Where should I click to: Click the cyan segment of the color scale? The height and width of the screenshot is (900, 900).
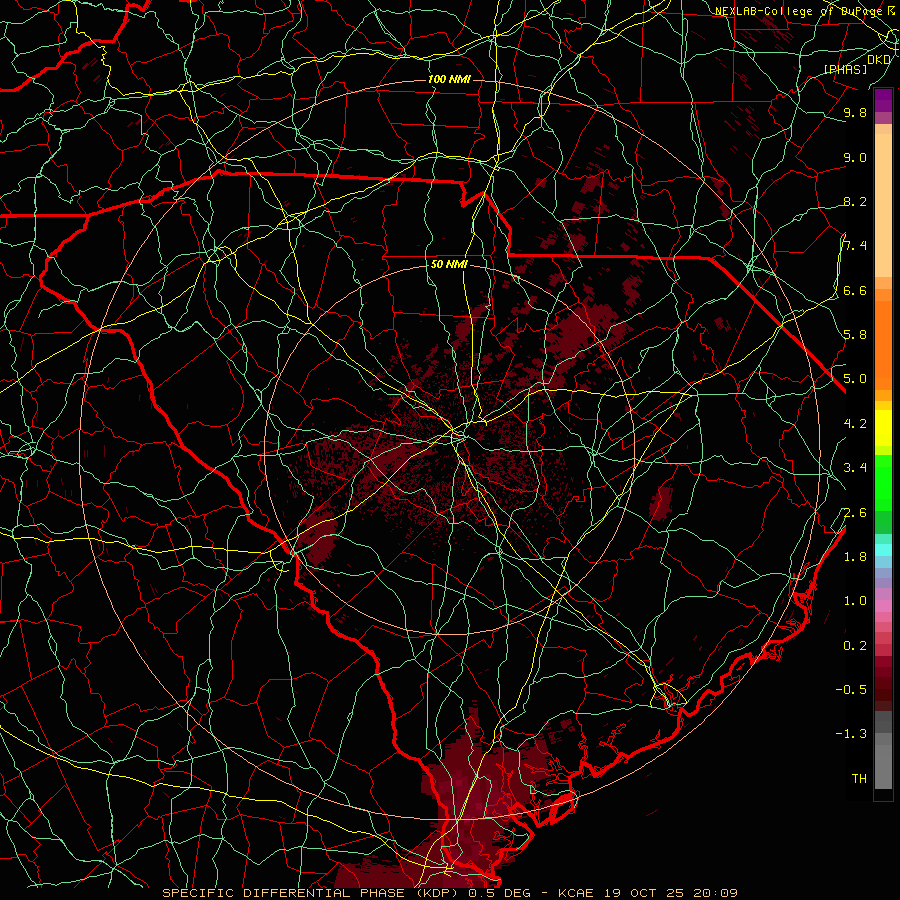(883, 549)
